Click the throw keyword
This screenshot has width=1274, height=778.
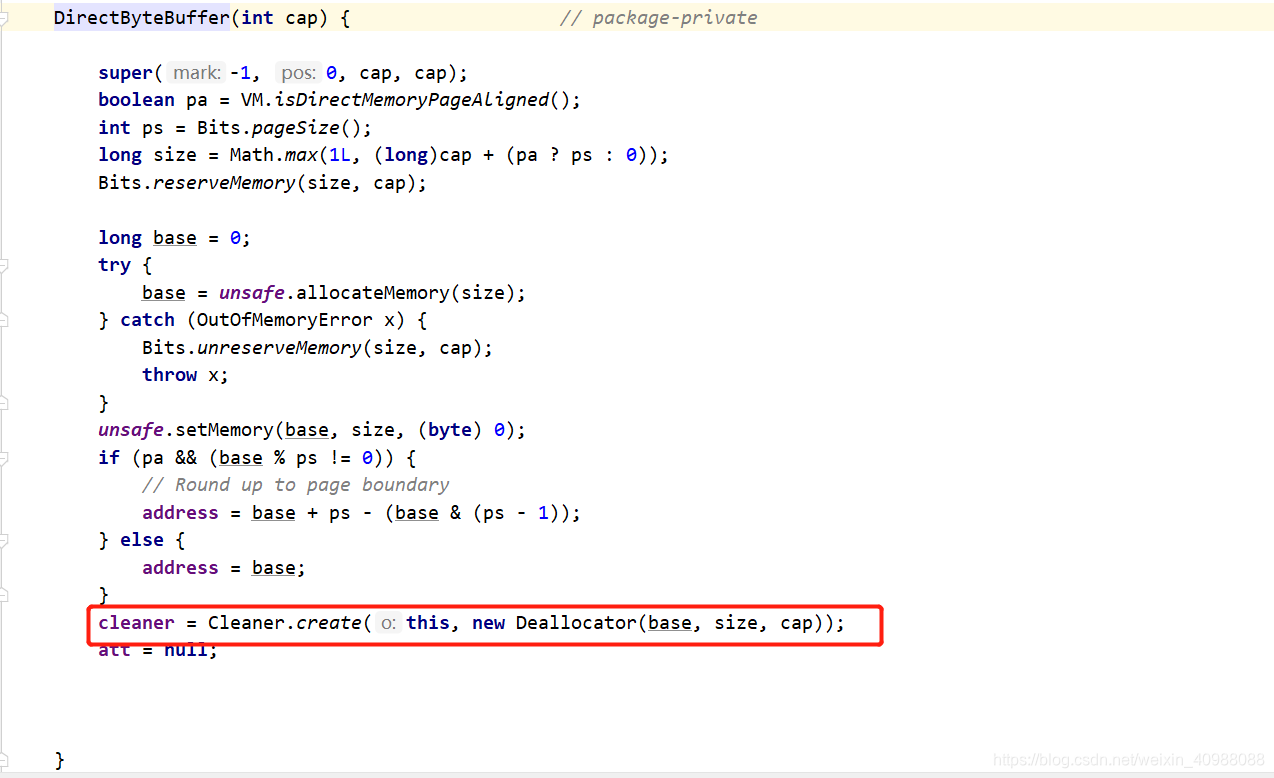coord(169,375)
